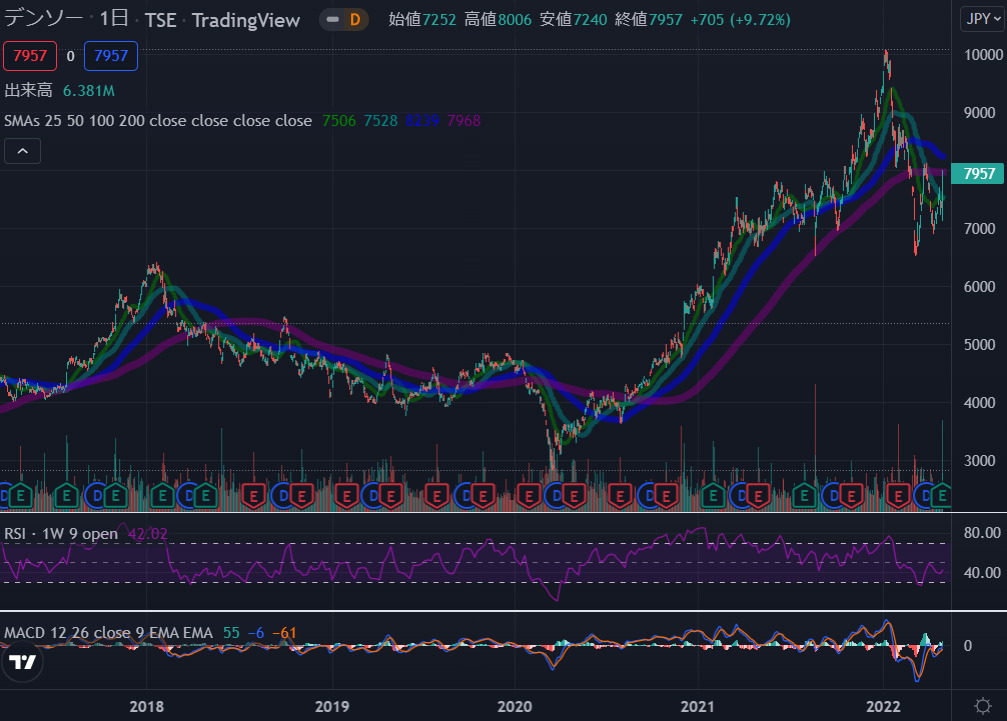Click the rightmost green E earnings marker
Image resolution: width=1007 pixels, height=721 pixels.
(x=941, y=496)
